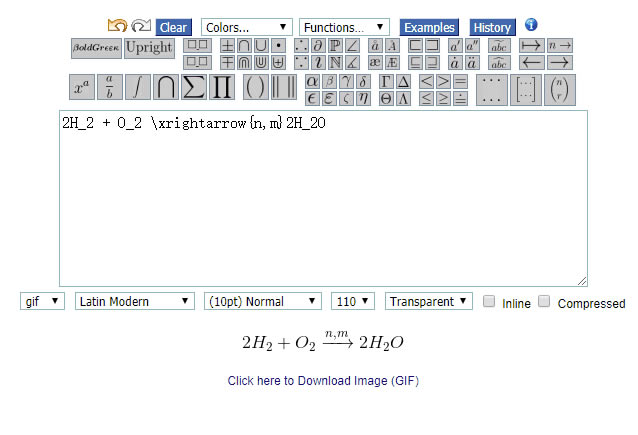Insert capital Gamma symbol
Image resolution: width=638 pixels, height=435 pixels.
click(386, 82)
